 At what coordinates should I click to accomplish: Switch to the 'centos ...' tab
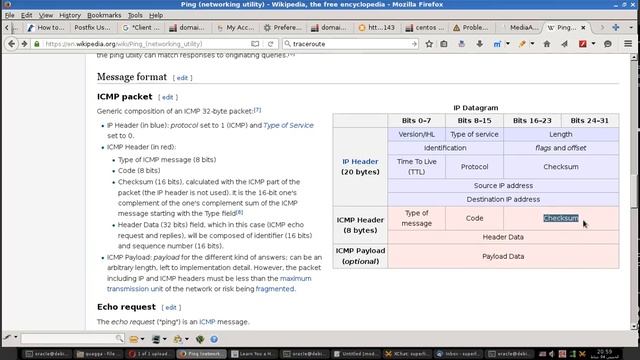click(x=425, y=27)
